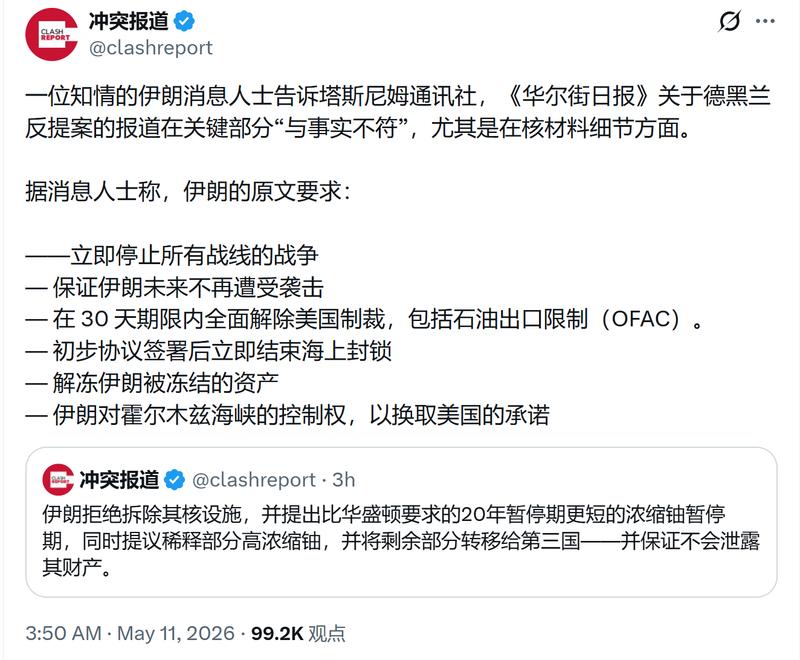Click the line 立即停止所有战线的战争
The width and height of the screenshot is (800, 660).
click(x=172, y=256)
